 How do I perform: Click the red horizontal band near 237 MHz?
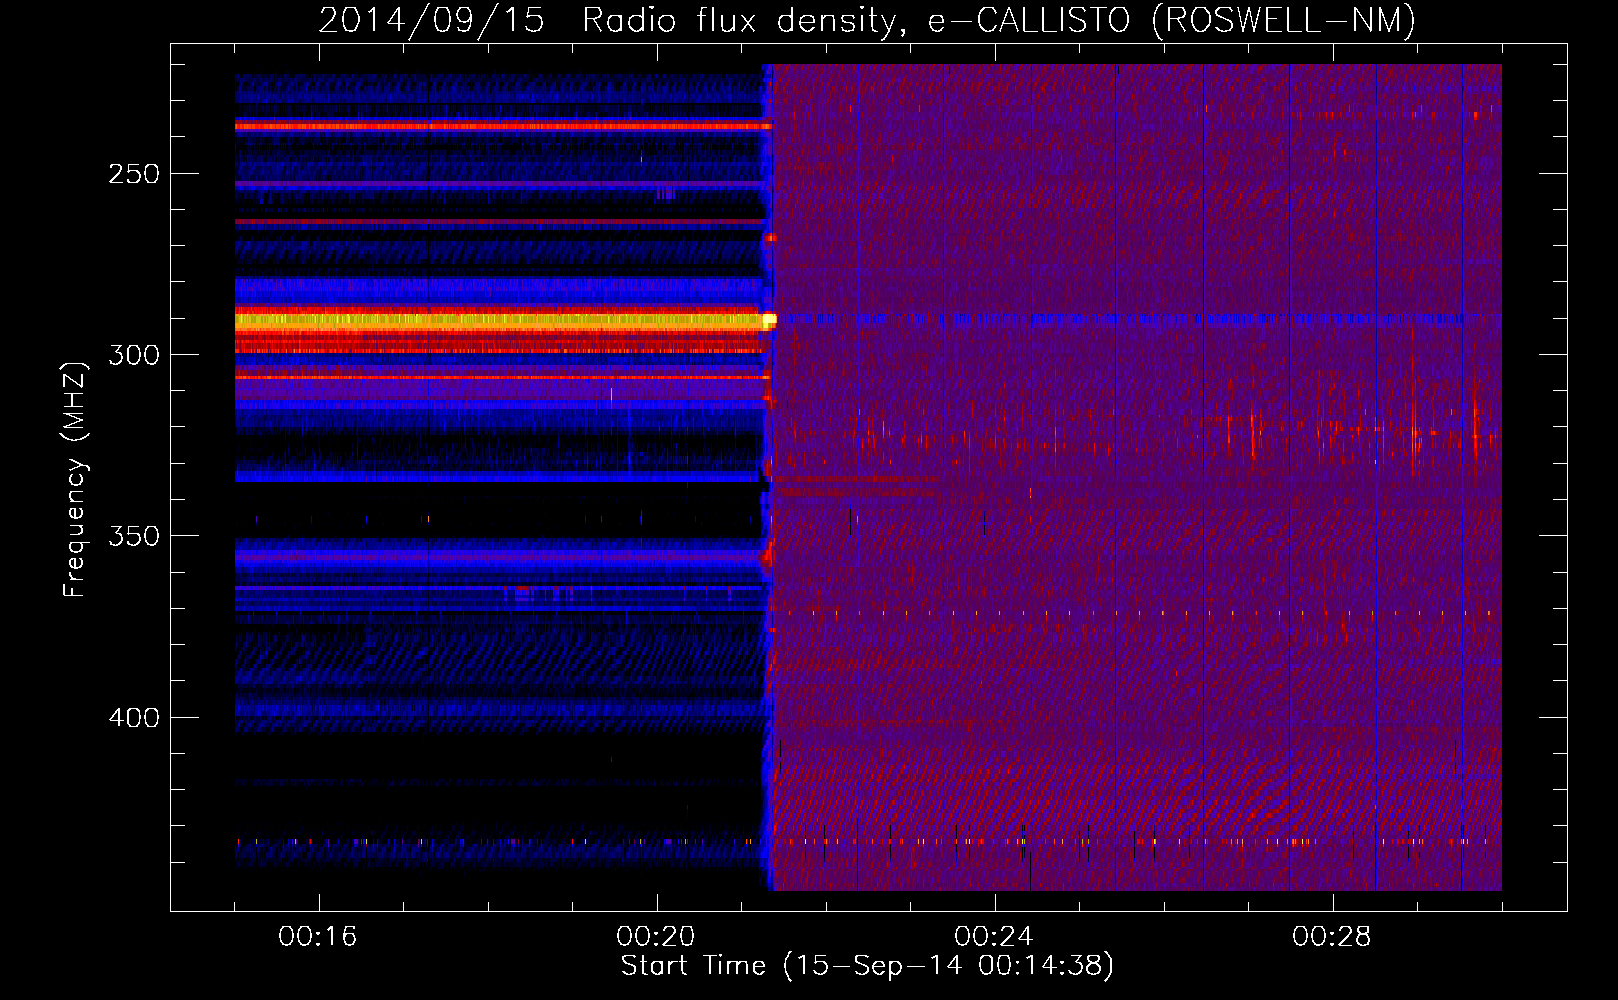503,127
